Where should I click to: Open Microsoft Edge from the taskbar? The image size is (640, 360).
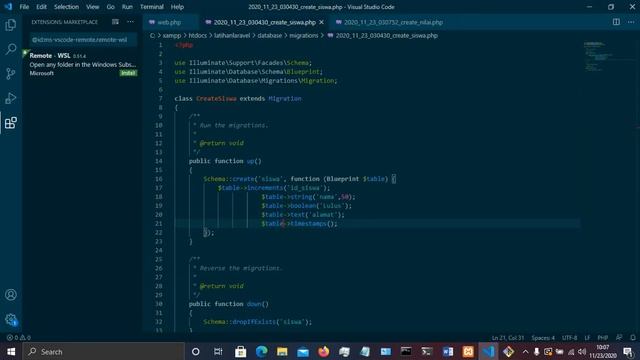[261, 351]
